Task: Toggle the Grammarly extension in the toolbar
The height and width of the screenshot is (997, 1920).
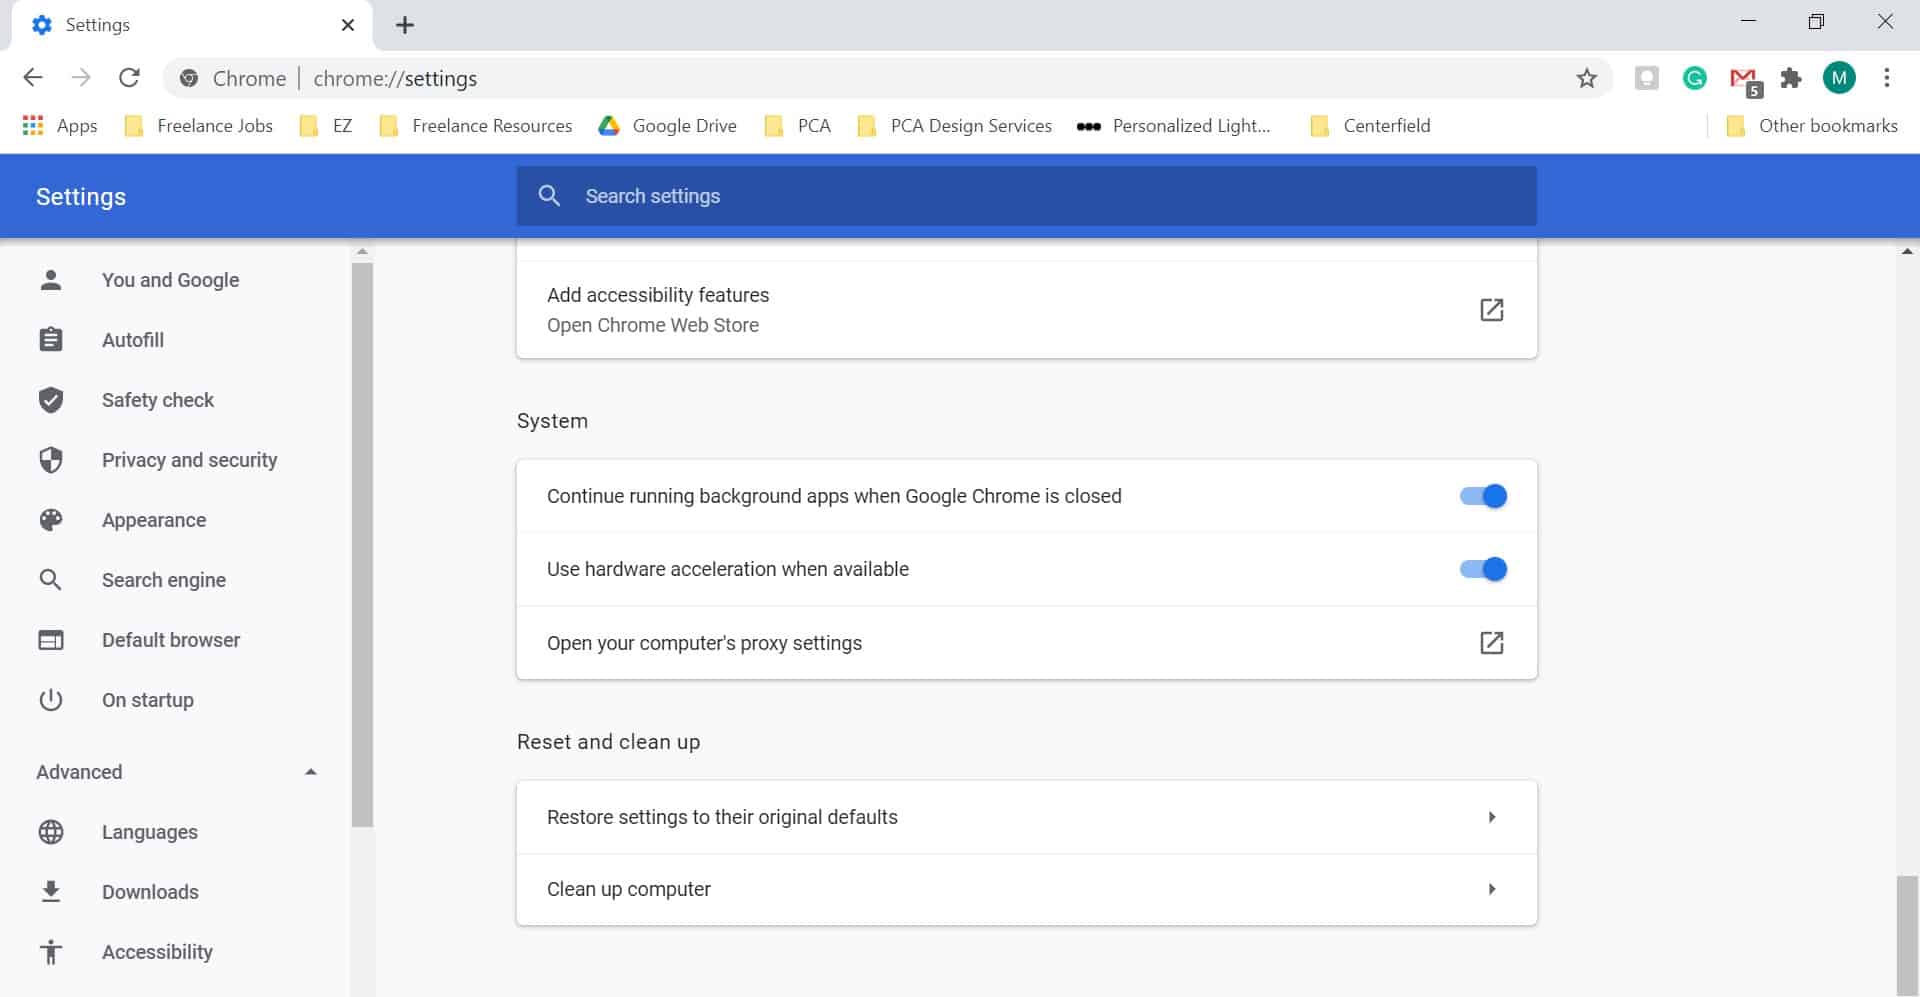Action: 1694,77
